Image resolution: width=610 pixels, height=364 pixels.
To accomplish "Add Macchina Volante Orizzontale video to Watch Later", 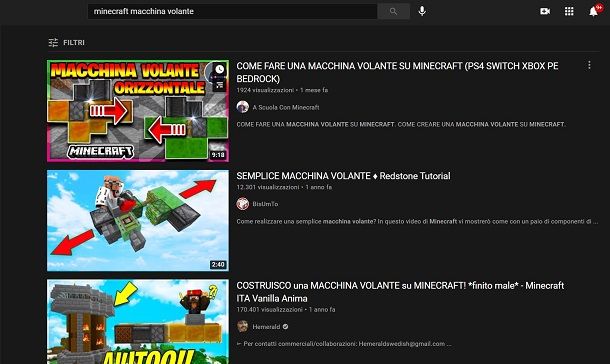I will pyautogui.click(x=220, y=70).
